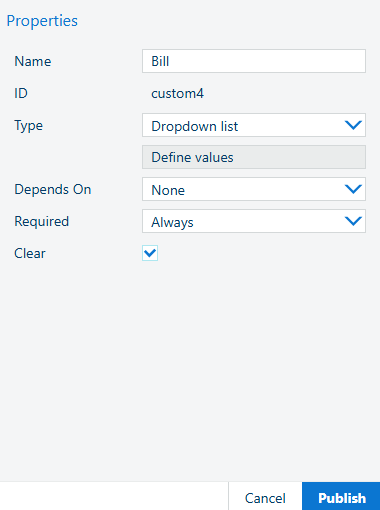Viewport: 380px width, 510px height.
Task: Expand the Depends On box showing None
Action: click(x=254, y=189)
